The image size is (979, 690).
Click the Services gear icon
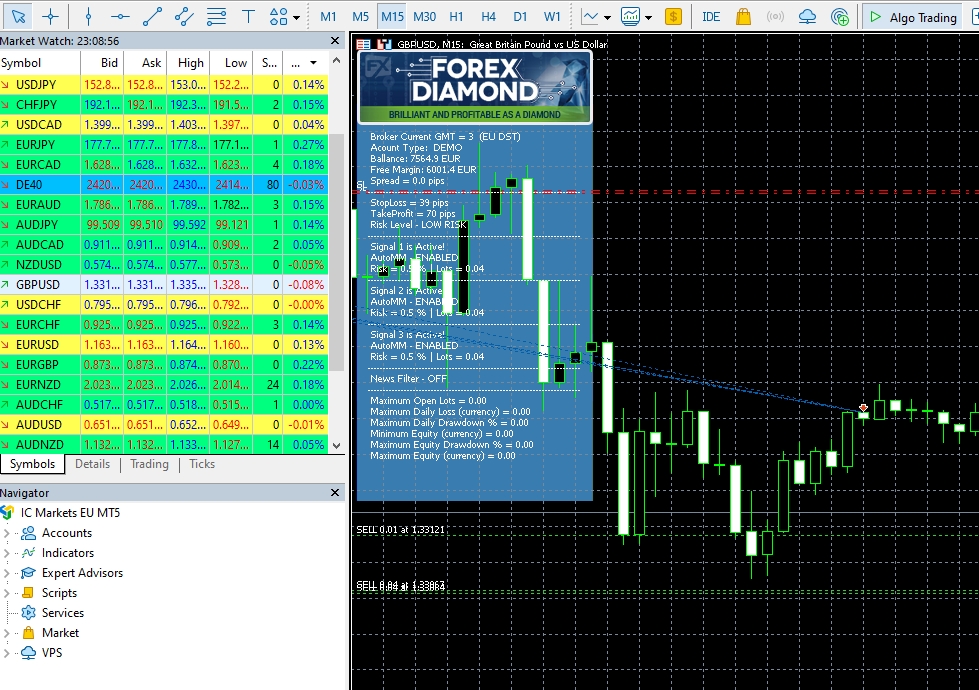(28, 613)
